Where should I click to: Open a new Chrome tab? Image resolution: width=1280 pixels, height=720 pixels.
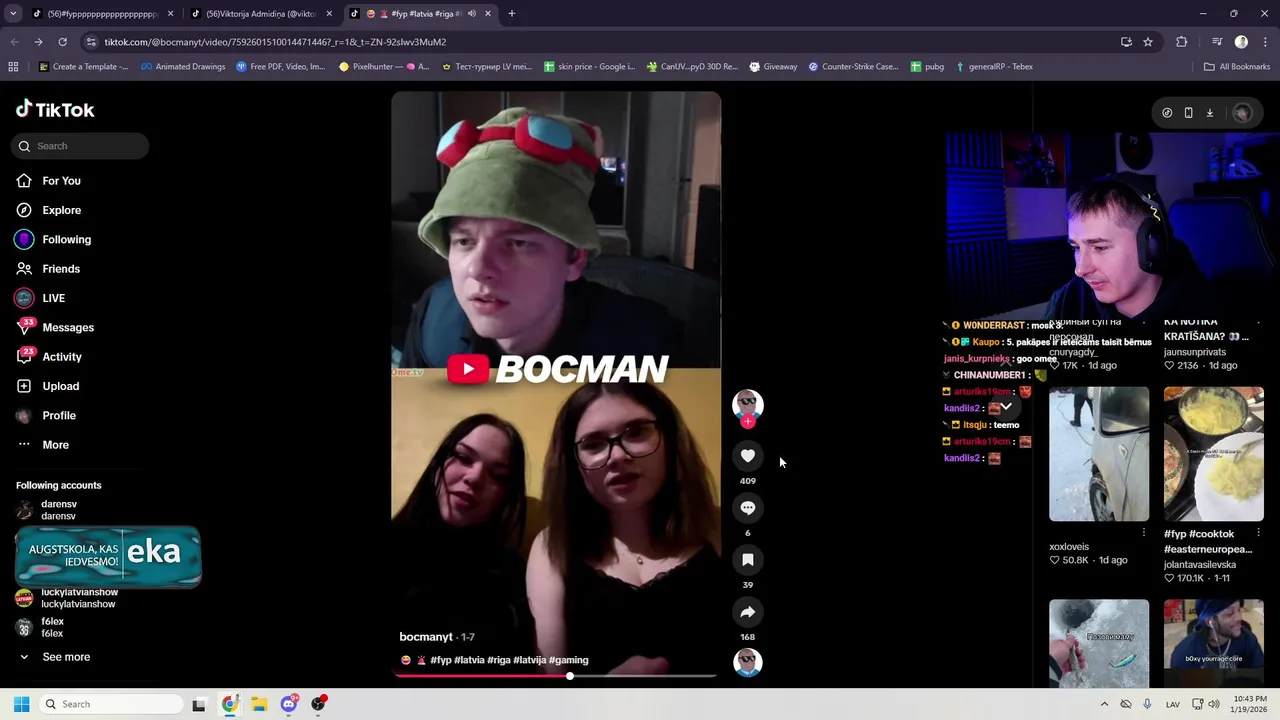[x=511, y=13]
